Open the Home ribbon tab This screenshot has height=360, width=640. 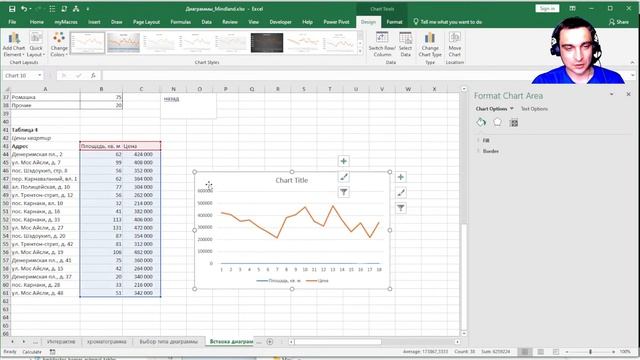point(36,22)
